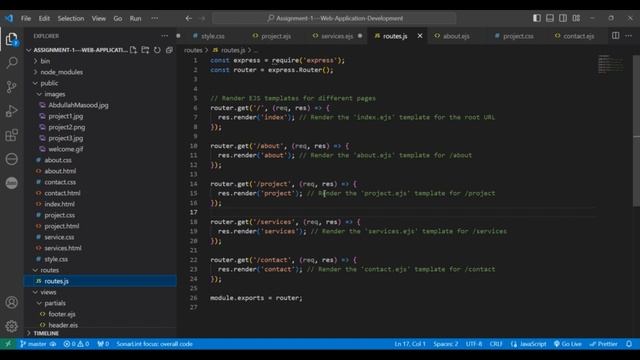
Task: Create a new folder in explorer
Action: (145, 50)
